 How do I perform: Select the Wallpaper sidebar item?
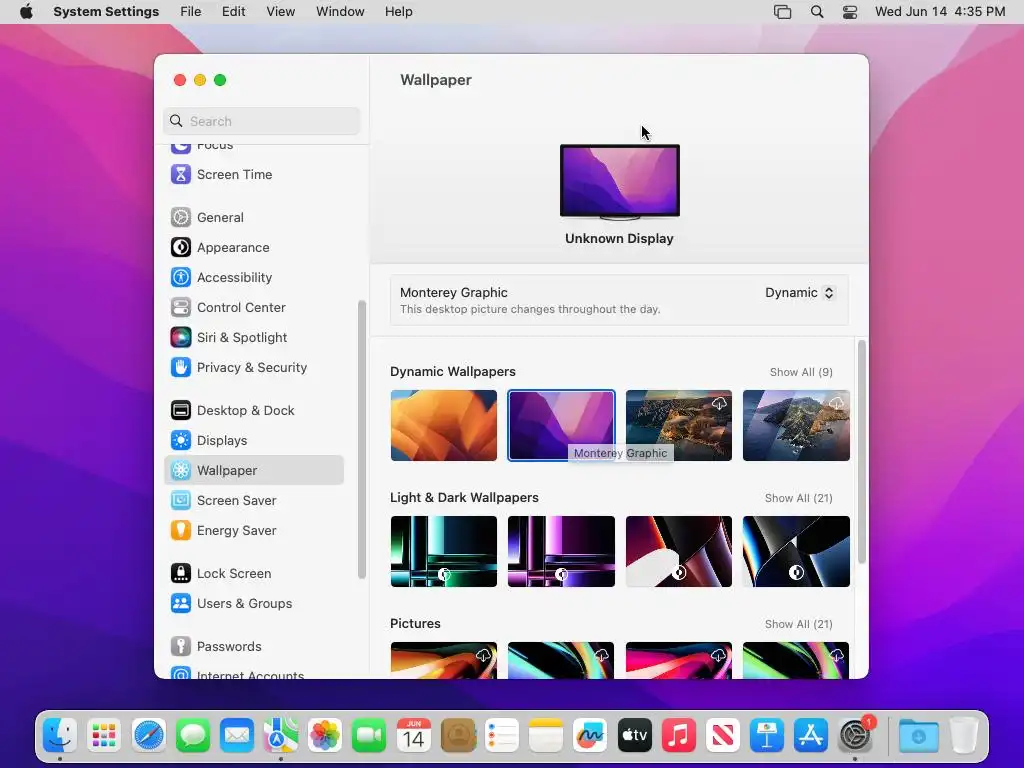pyautogui.click(x=253, y=470)
